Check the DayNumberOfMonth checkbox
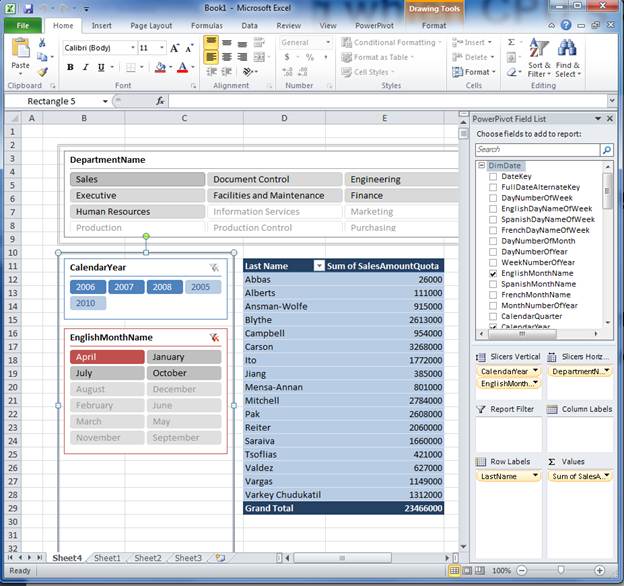624x586 pixels. click(x=493, y=241)
